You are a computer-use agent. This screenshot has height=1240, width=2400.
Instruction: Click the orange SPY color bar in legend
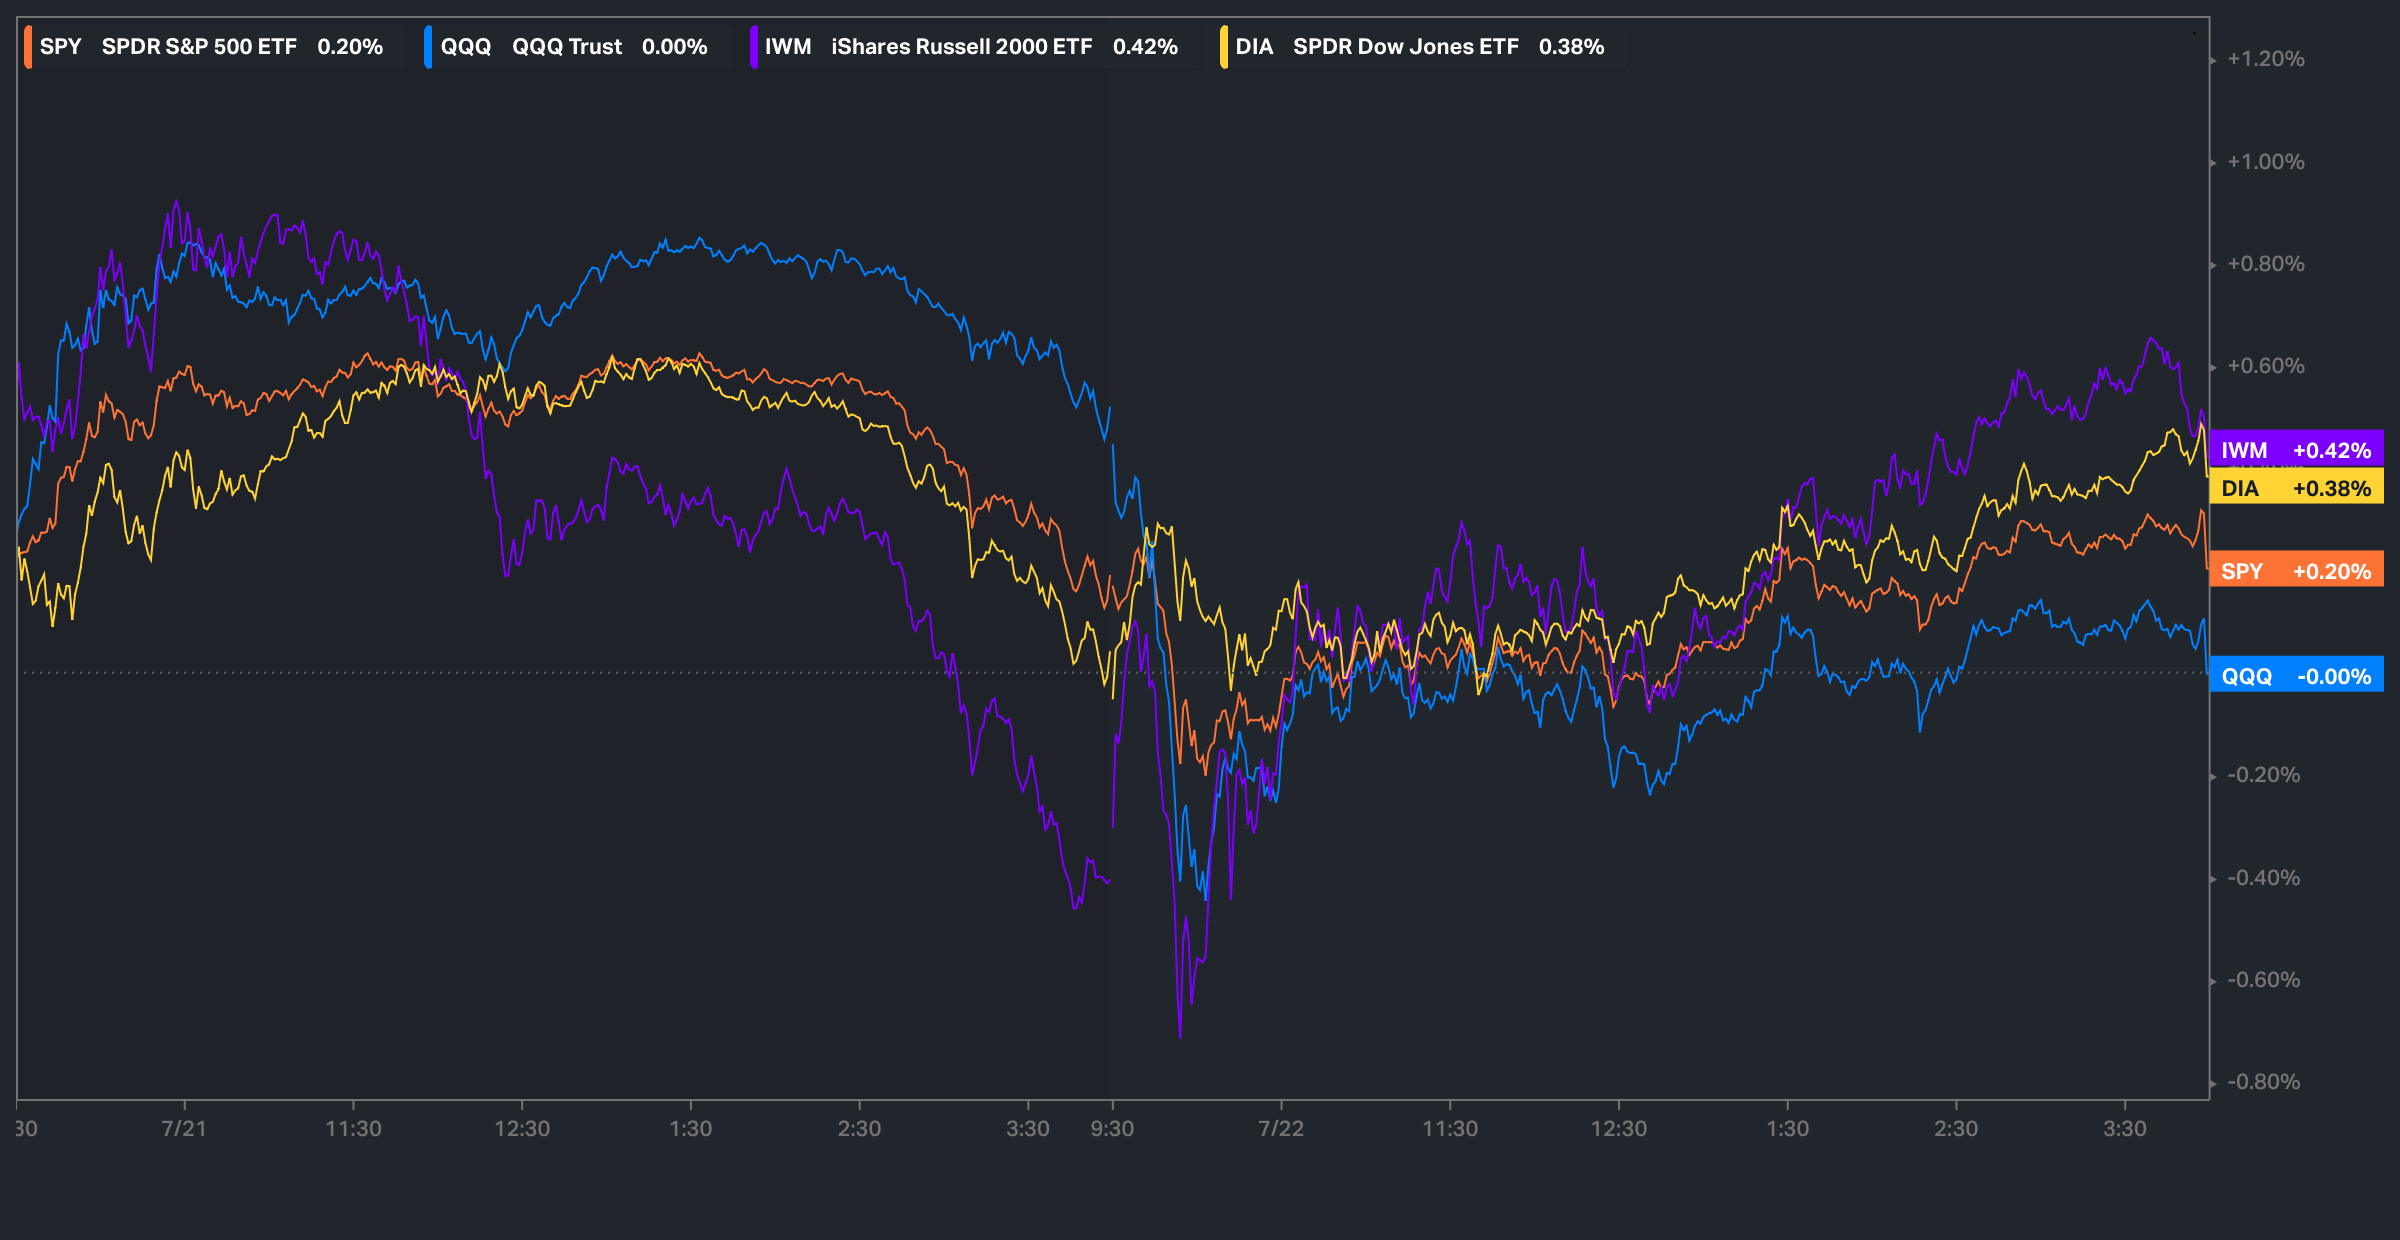coord(28,47)
